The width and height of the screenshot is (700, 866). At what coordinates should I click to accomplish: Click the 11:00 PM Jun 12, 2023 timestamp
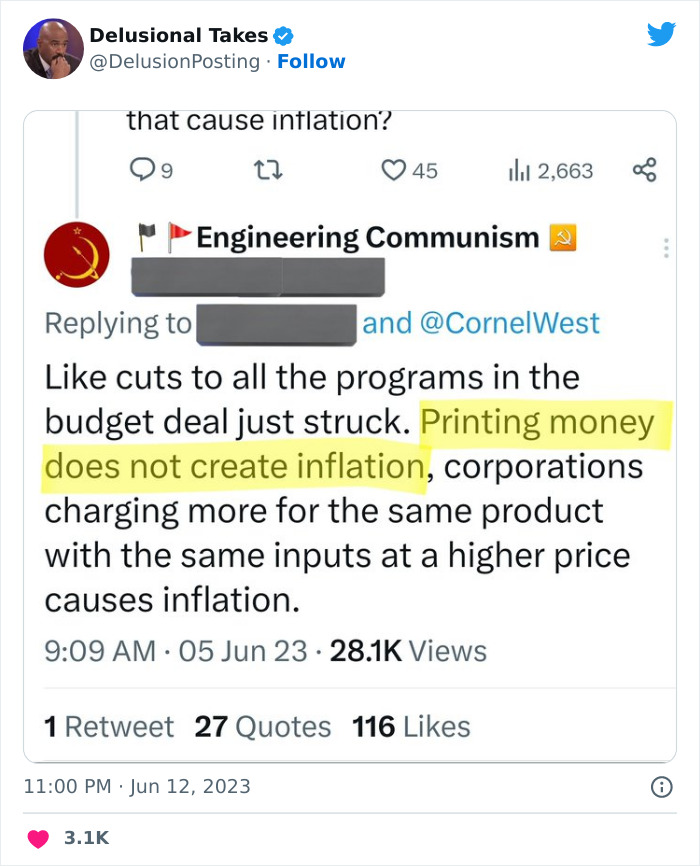136,787
